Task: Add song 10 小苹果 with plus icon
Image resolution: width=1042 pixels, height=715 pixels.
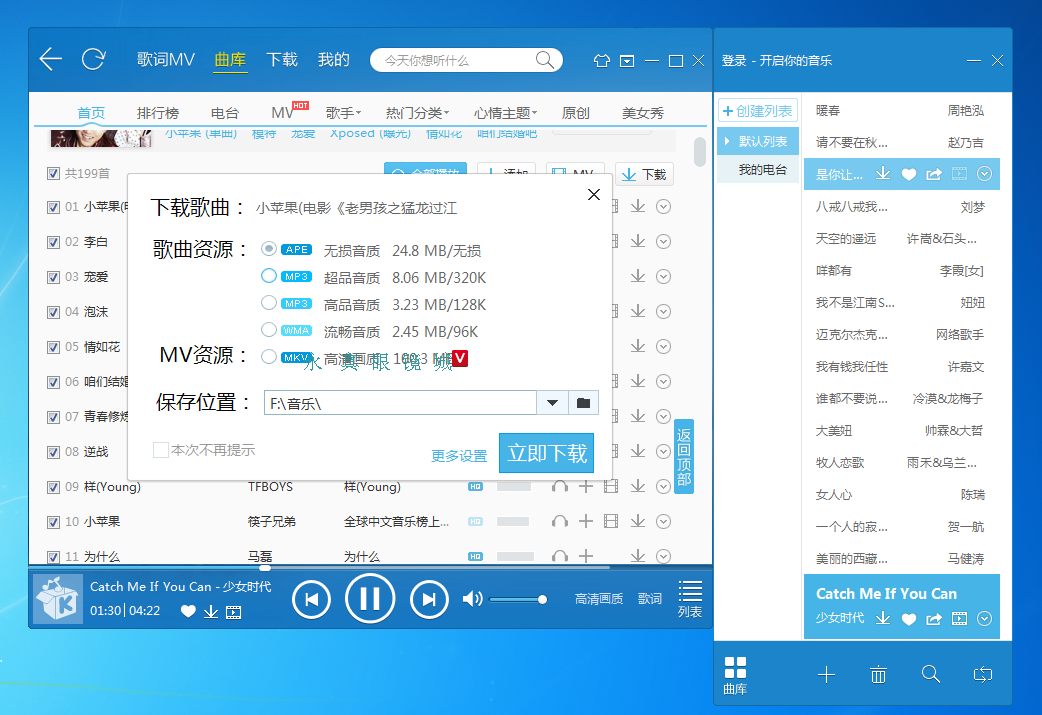Action: [x=585, y=522]
